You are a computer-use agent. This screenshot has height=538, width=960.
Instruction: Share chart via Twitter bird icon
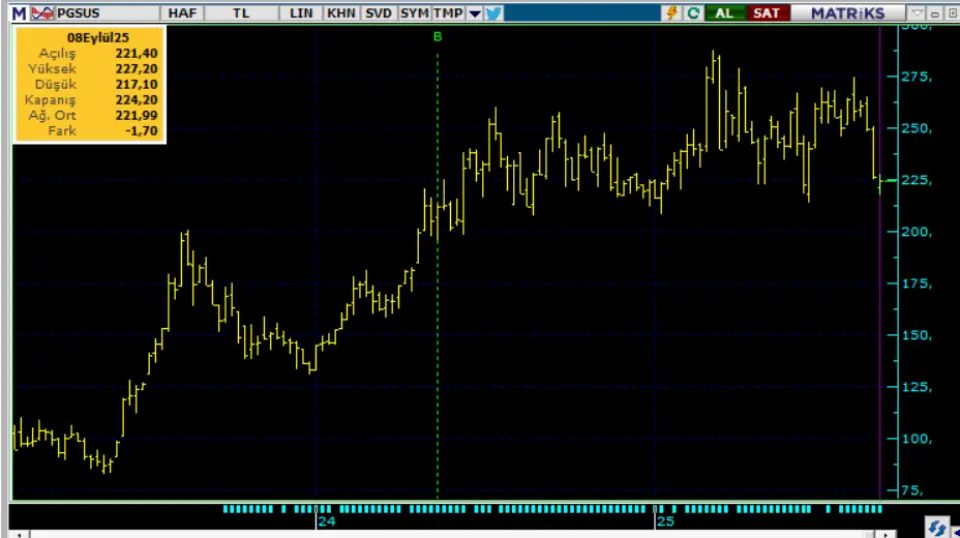click(493, 13)
